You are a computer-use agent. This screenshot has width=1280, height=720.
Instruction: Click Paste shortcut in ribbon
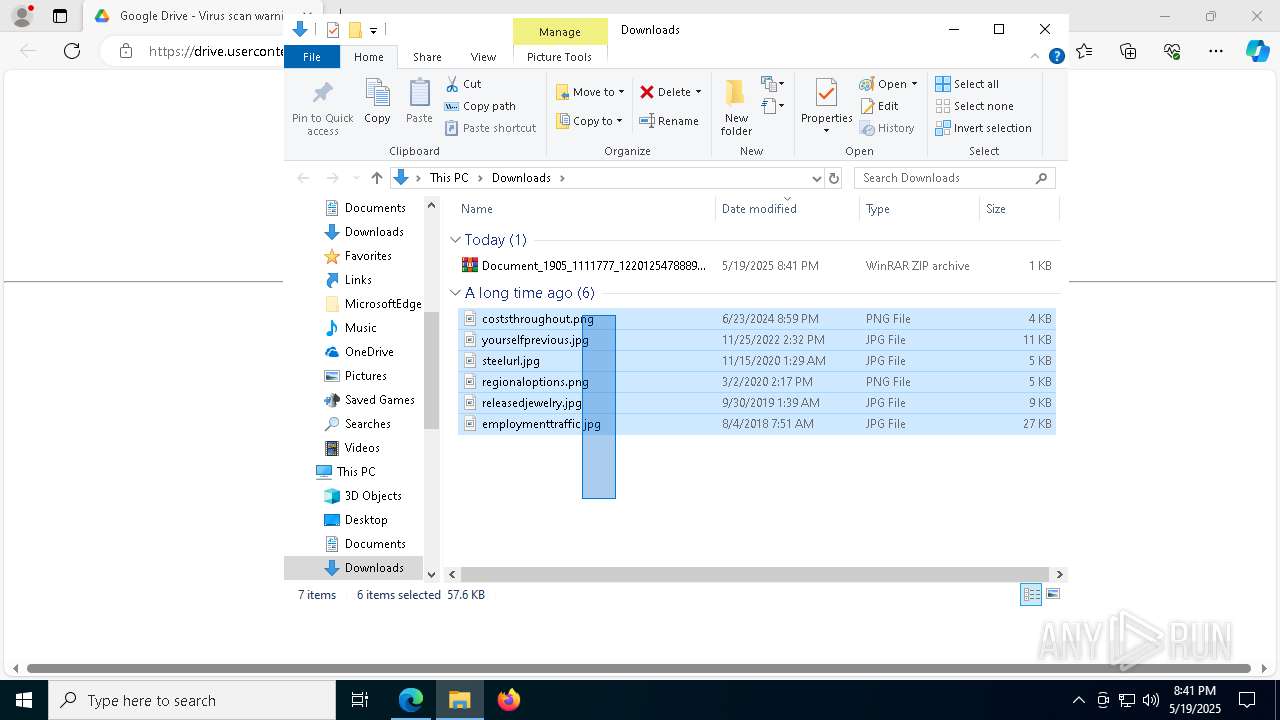(x=490, y=128)
